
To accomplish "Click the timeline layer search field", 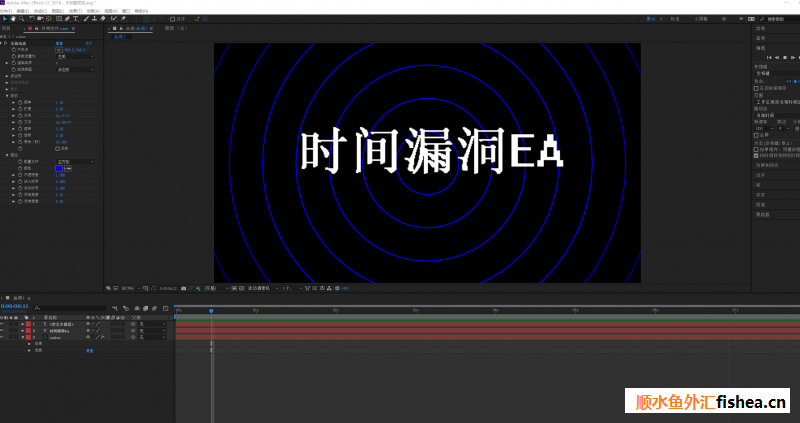I will pos(70,307).
